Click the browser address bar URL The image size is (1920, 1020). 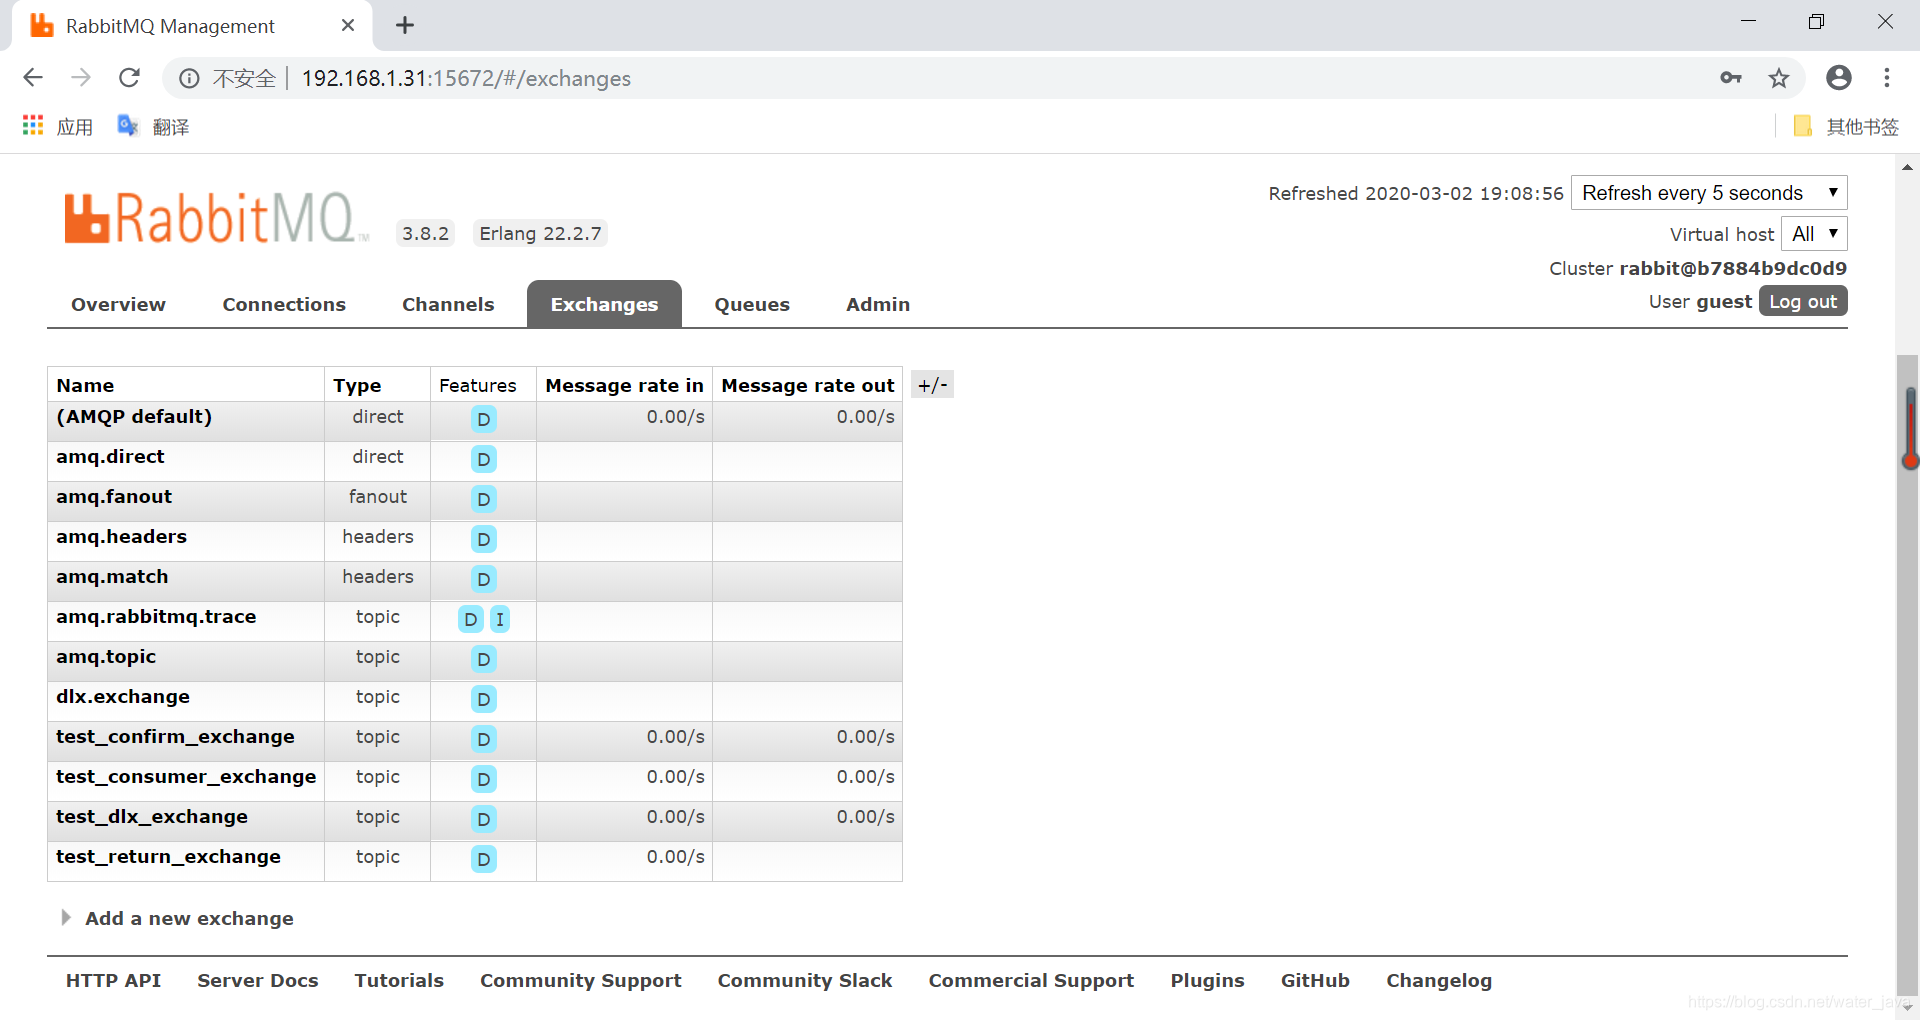(466, 78)
